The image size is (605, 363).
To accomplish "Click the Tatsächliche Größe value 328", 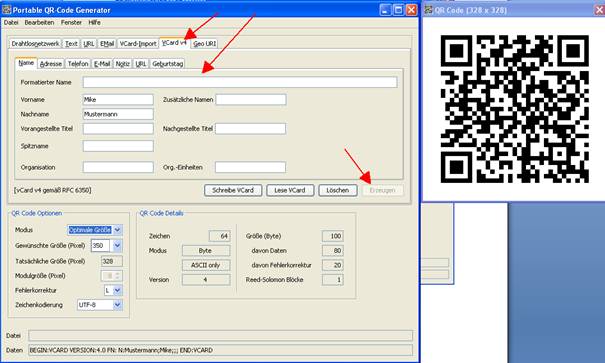I will click(x=112, y=261).
